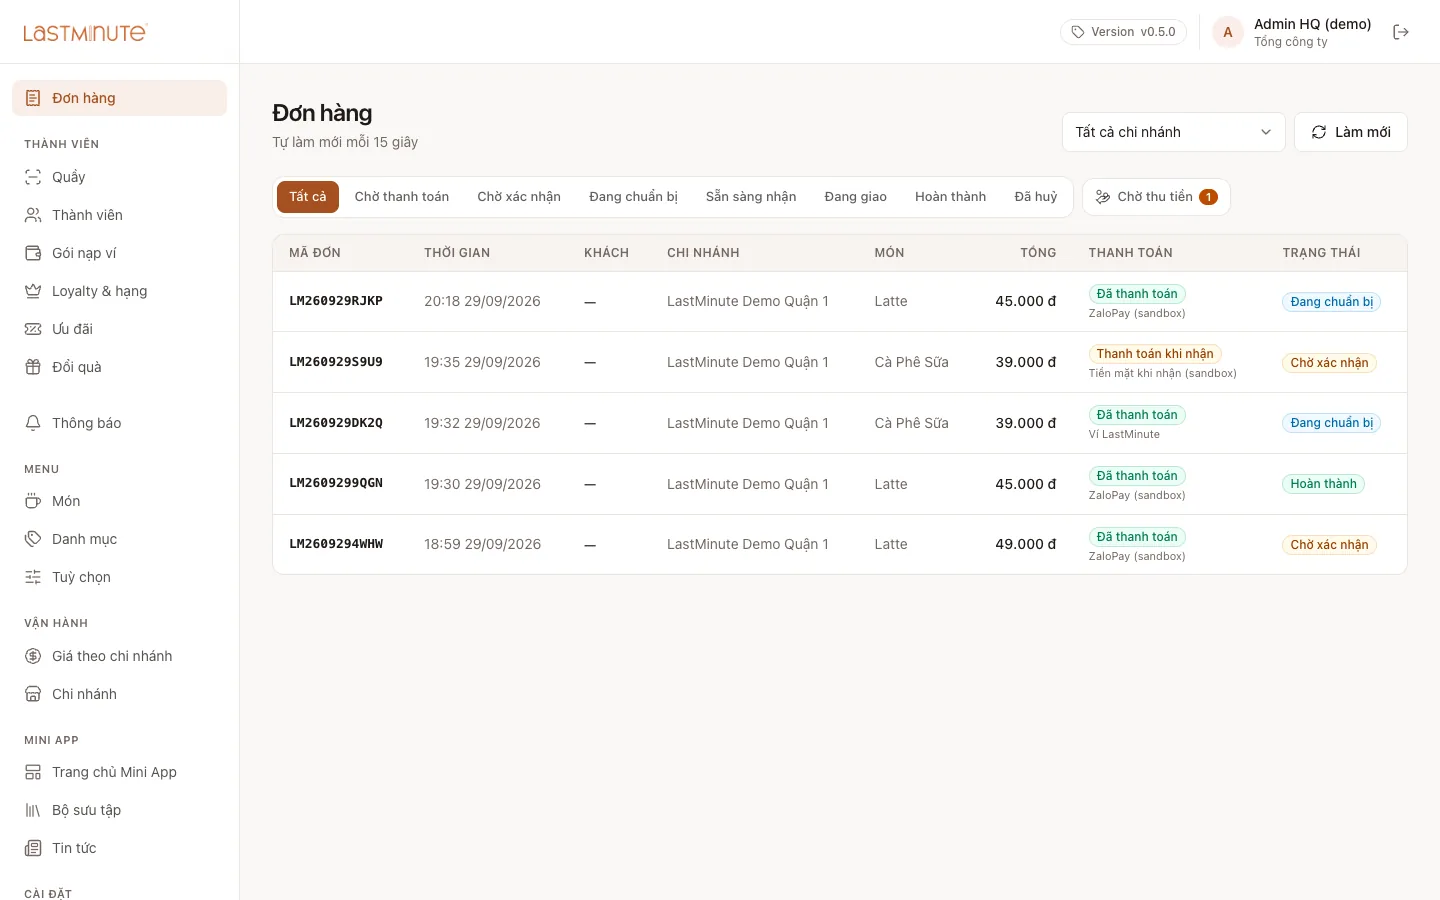Click the Thông báo bell icon
The height and width of the screenshot is (900, 1440).
(x=33, y=423)
